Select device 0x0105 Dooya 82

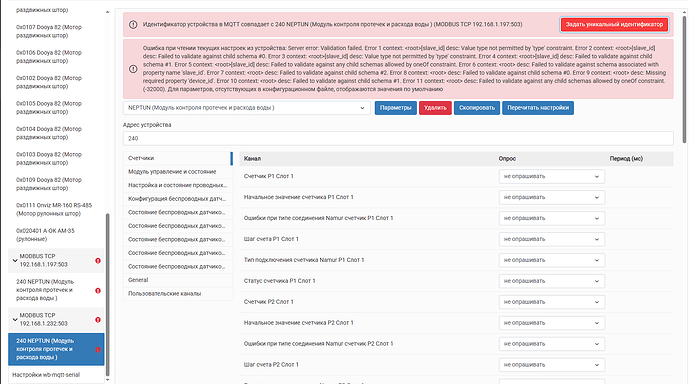tap(56, 108)
